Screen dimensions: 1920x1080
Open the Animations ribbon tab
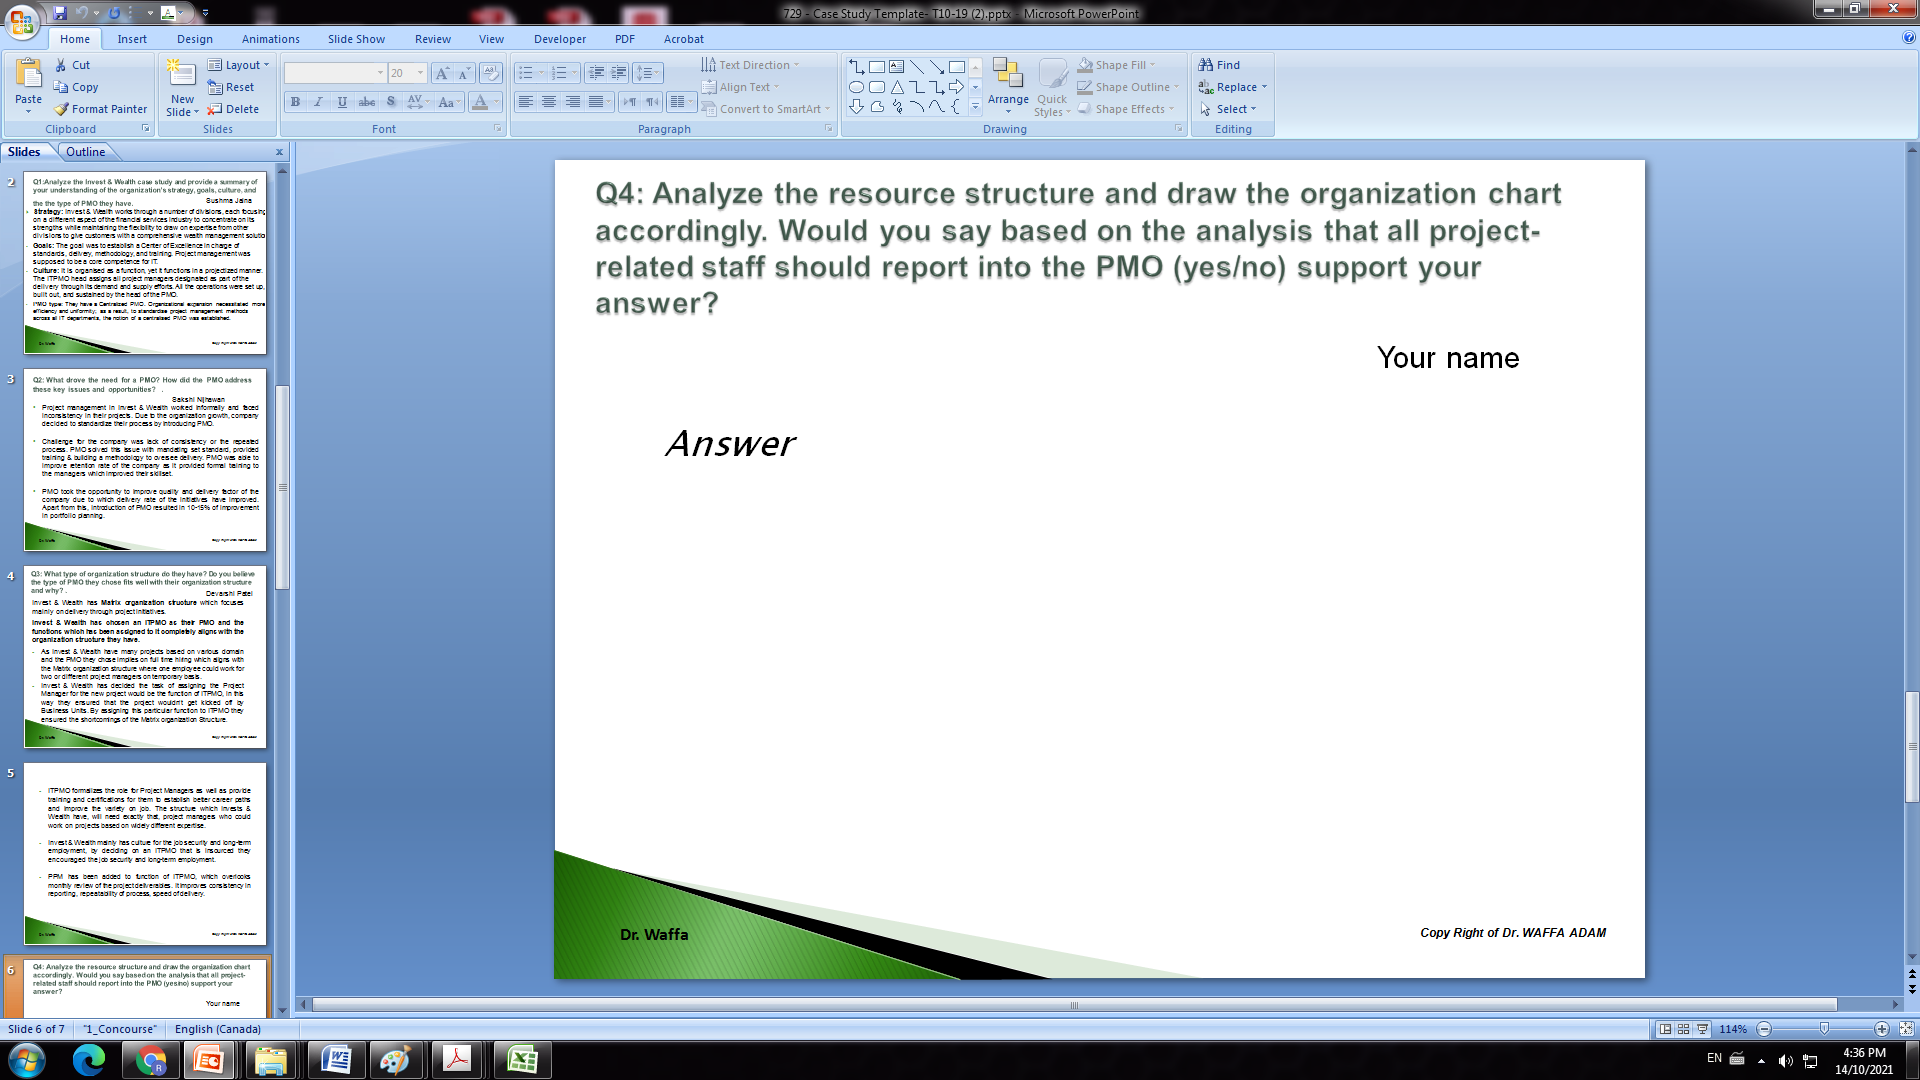(270, 38)
